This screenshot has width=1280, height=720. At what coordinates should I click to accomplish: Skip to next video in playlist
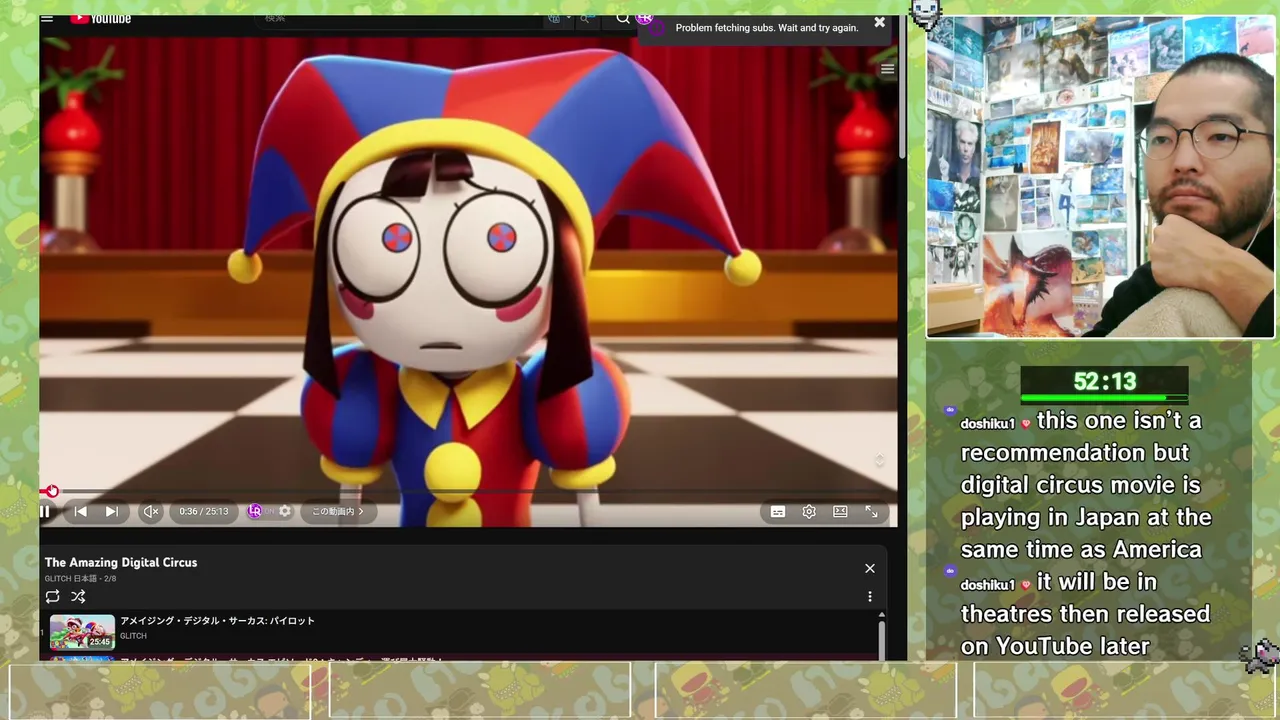(112, 512)
